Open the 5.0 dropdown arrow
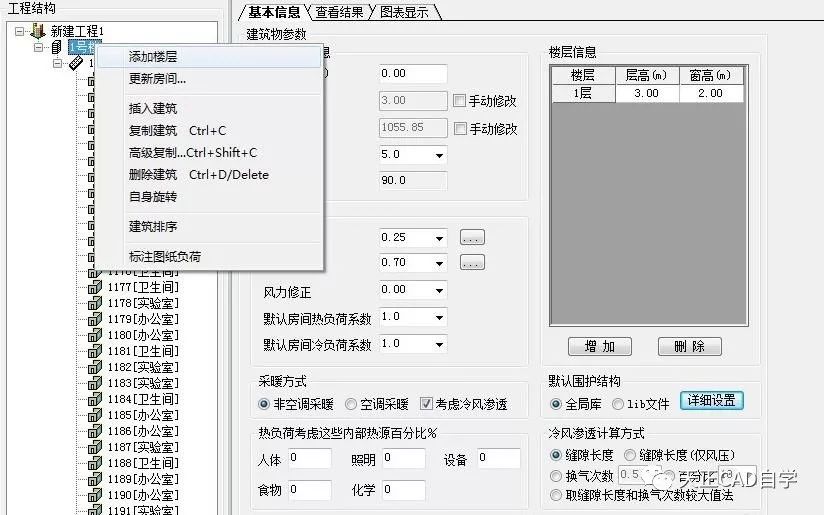 [439, 155]
